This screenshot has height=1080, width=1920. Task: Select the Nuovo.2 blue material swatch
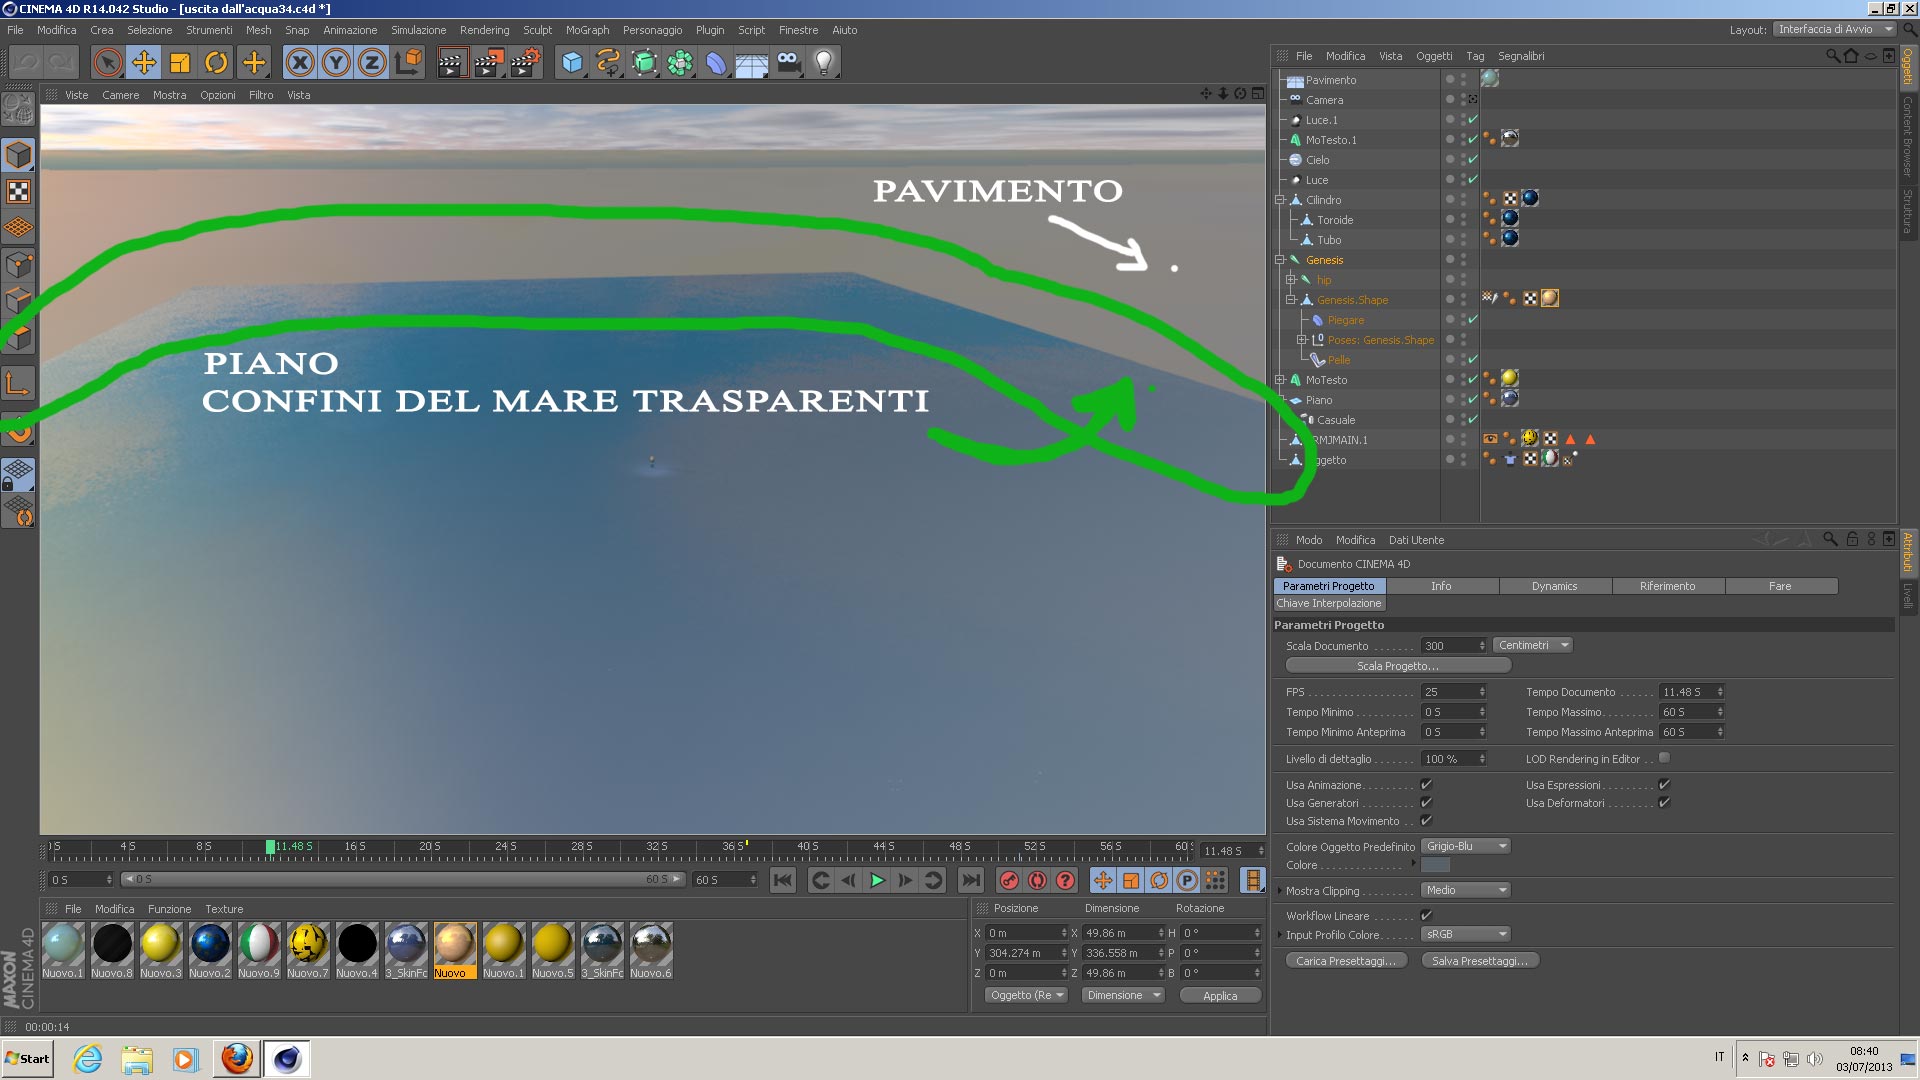[210, 945]
